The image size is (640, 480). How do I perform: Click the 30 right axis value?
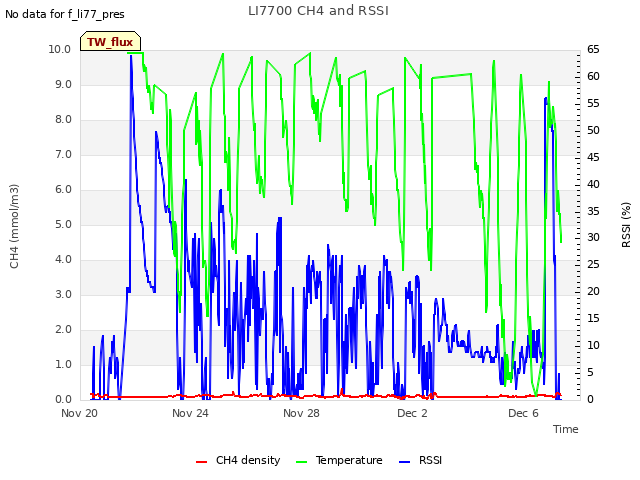(x=593, y=238)
